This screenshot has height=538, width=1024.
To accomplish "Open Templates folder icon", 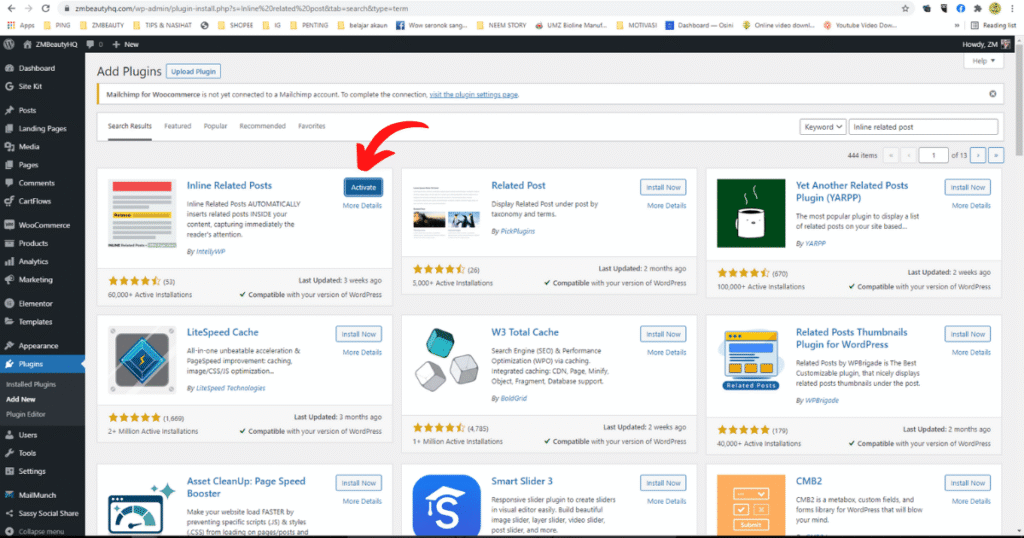I will tap(9, 322).
